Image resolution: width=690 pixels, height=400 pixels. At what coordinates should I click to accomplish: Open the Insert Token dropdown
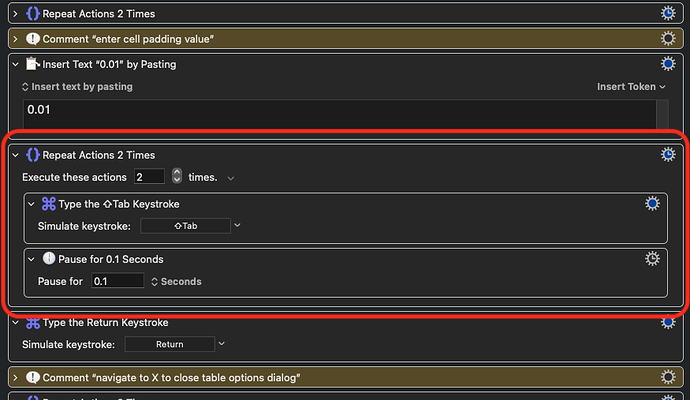point(631,87)
